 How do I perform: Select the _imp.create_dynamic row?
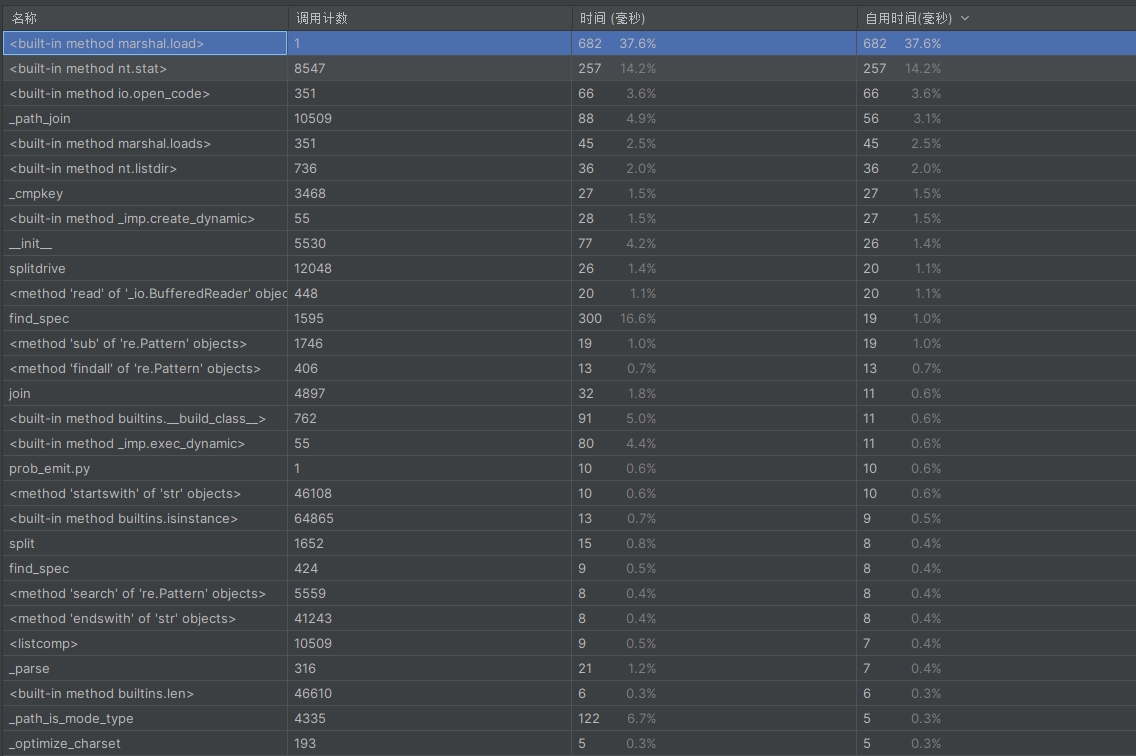(568, 218)
